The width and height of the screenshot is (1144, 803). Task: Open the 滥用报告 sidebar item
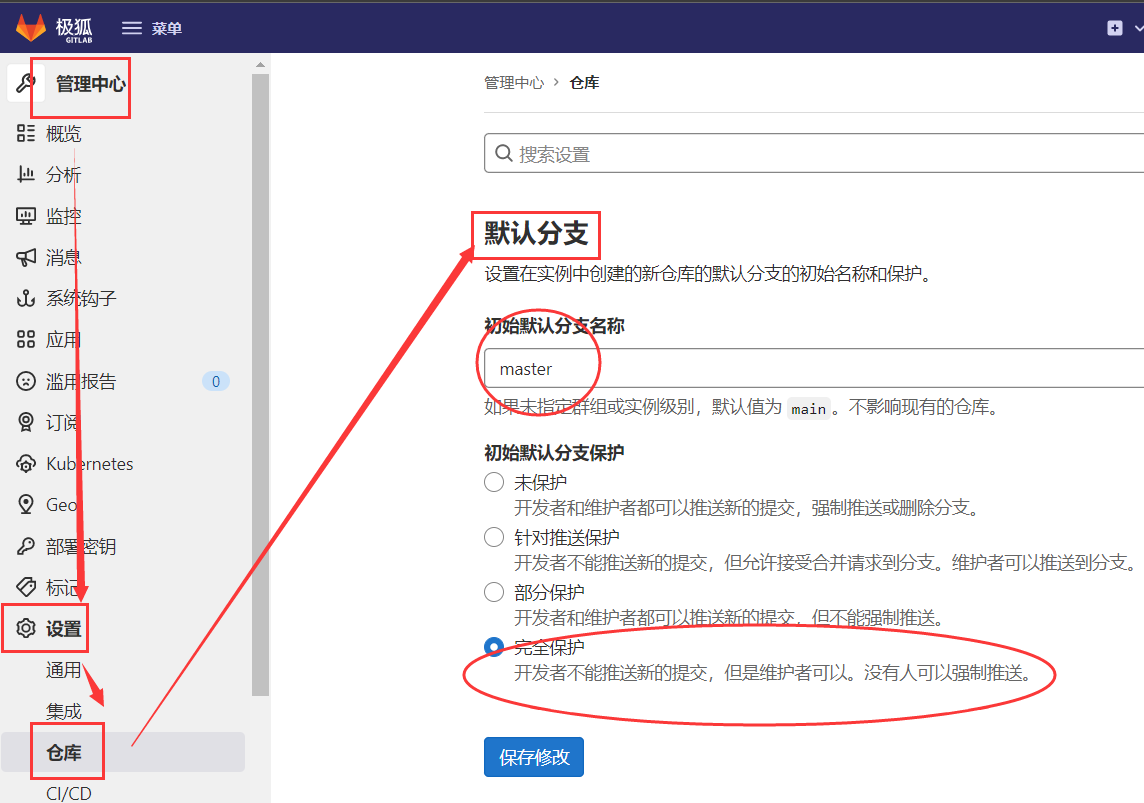point(81,381)
